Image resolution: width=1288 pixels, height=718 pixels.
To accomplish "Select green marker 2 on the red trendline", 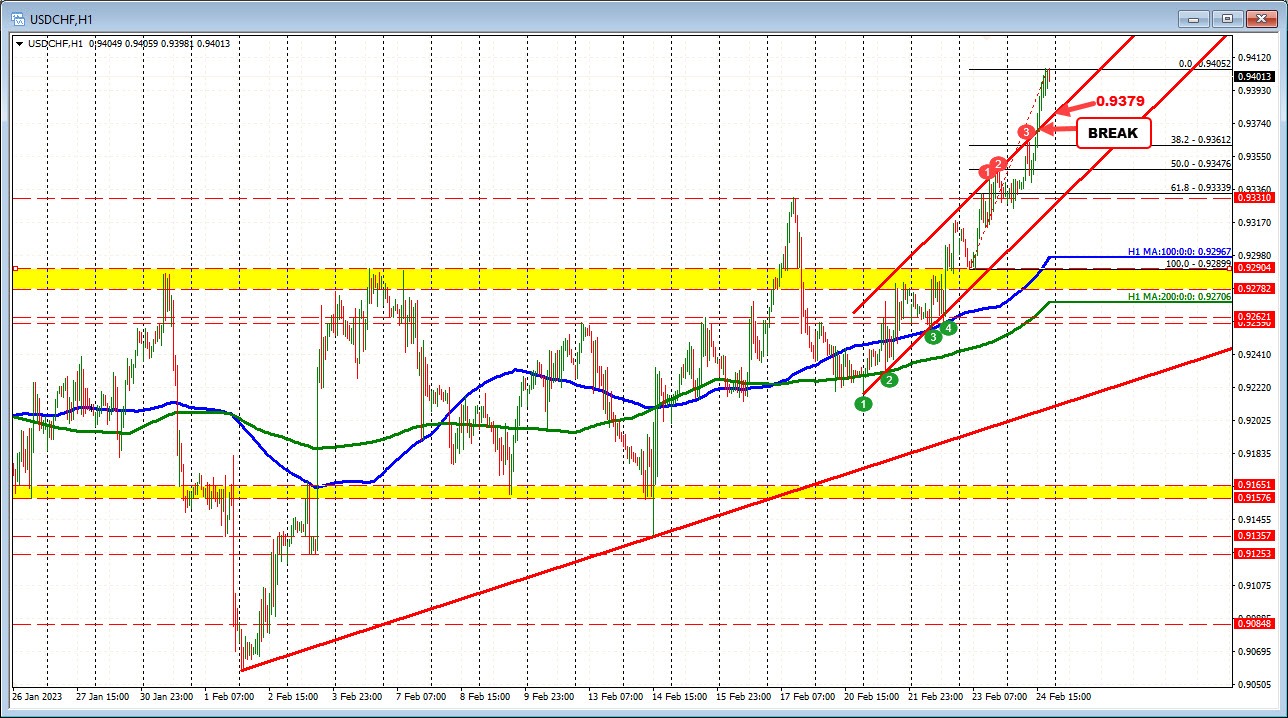I will click(888, 380).
